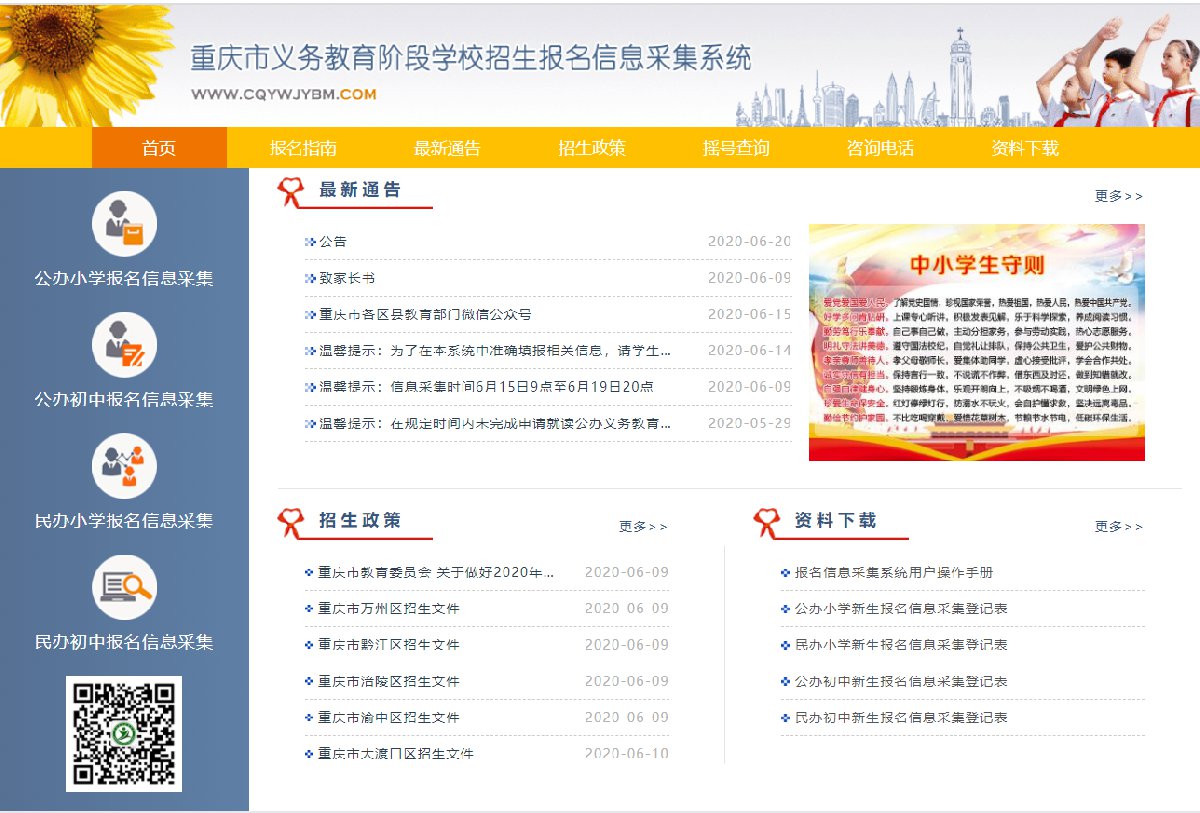Expand 更多 in the 最新通告 section
This screenshot has height=813, width=1200.
(1118, 196)
